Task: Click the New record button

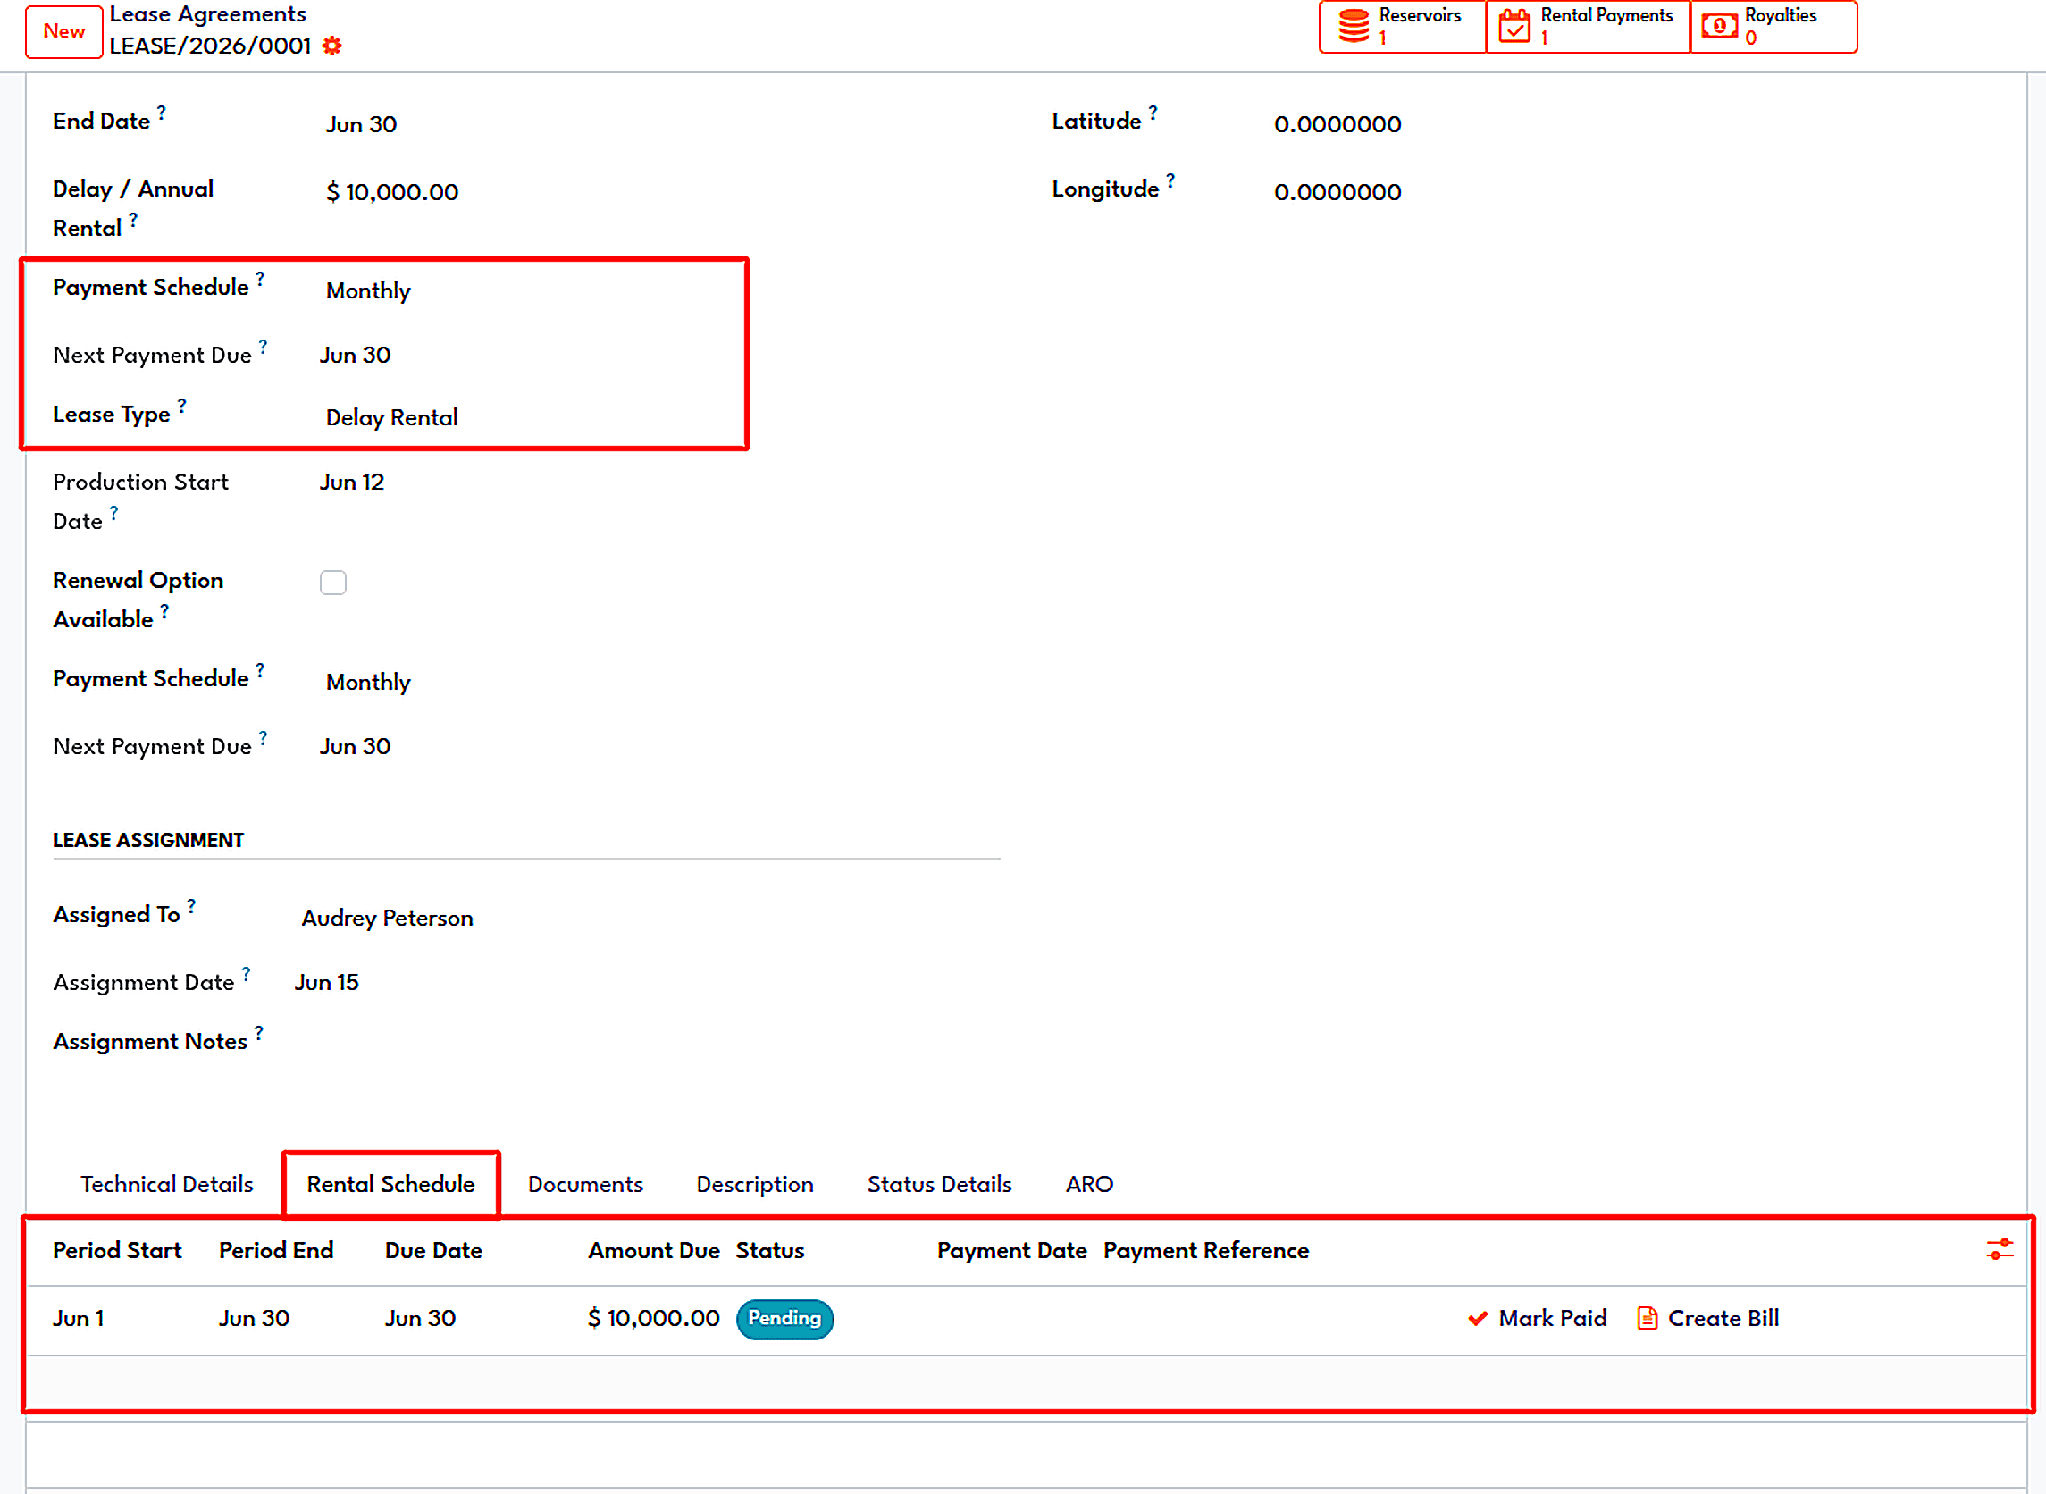Action: point(64,32)
